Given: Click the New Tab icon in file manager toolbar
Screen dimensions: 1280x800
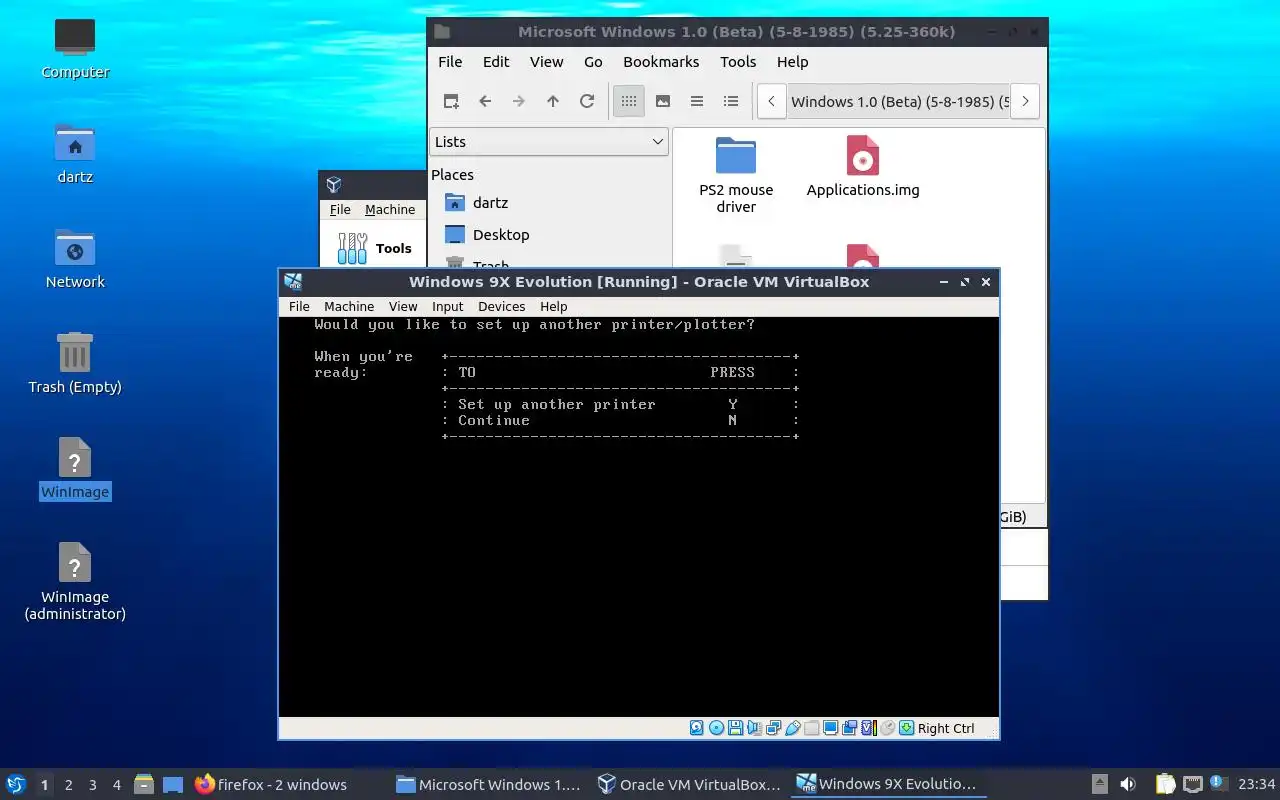Looking at the screenshot, I should (451, 101).
